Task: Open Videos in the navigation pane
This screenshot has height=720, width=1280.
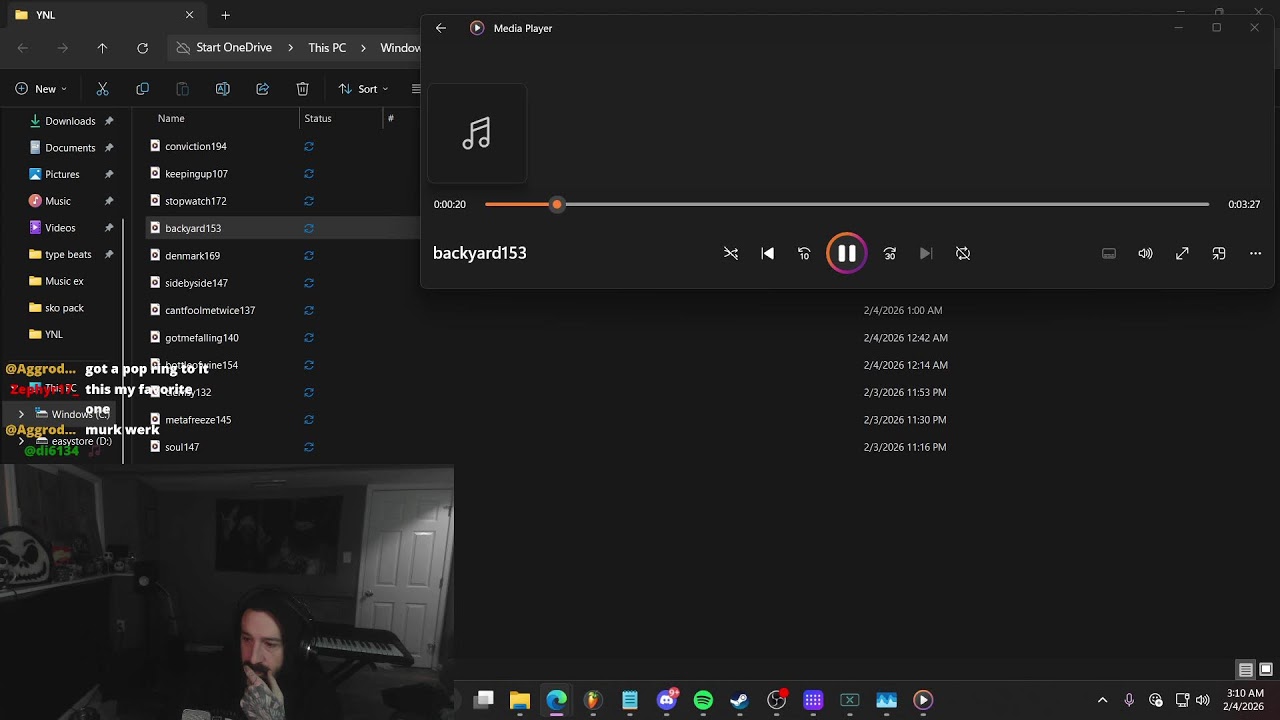Action: click(60, 228)
